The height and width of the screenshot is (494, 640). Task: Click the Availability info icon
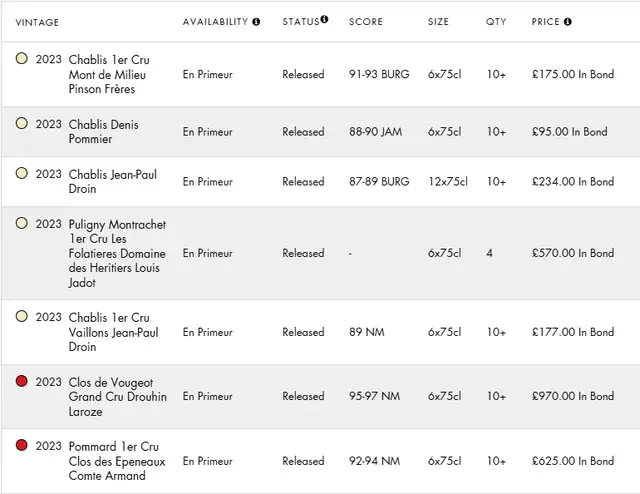point(256,22)
